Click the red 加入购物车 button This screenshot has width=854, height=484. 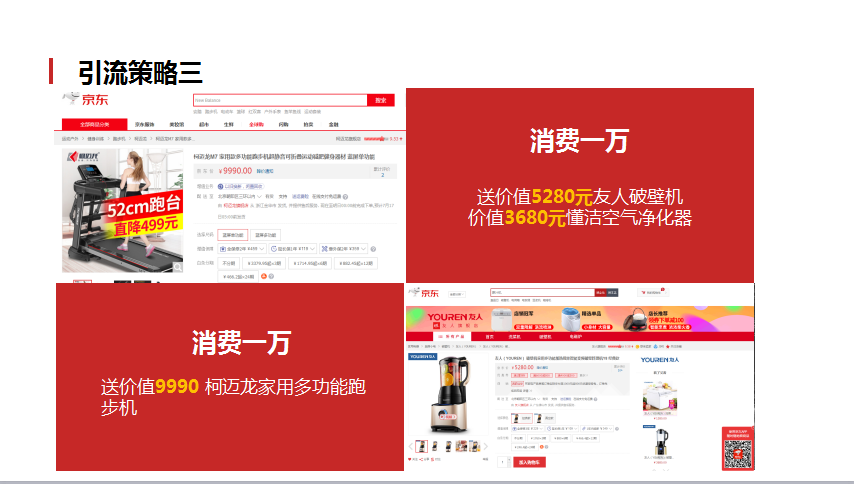pyautogui.click(x=529, y=462)
